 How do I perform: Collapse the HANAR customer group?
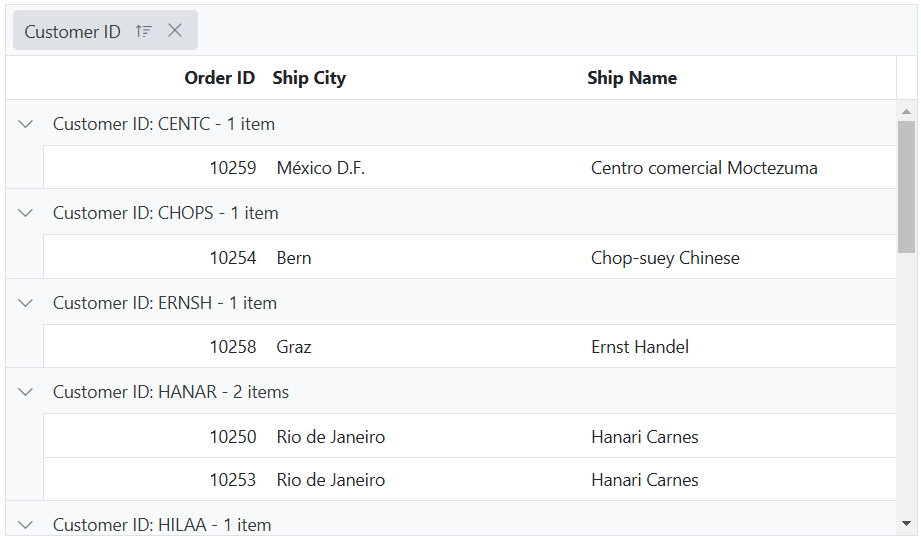click(26, 392)
